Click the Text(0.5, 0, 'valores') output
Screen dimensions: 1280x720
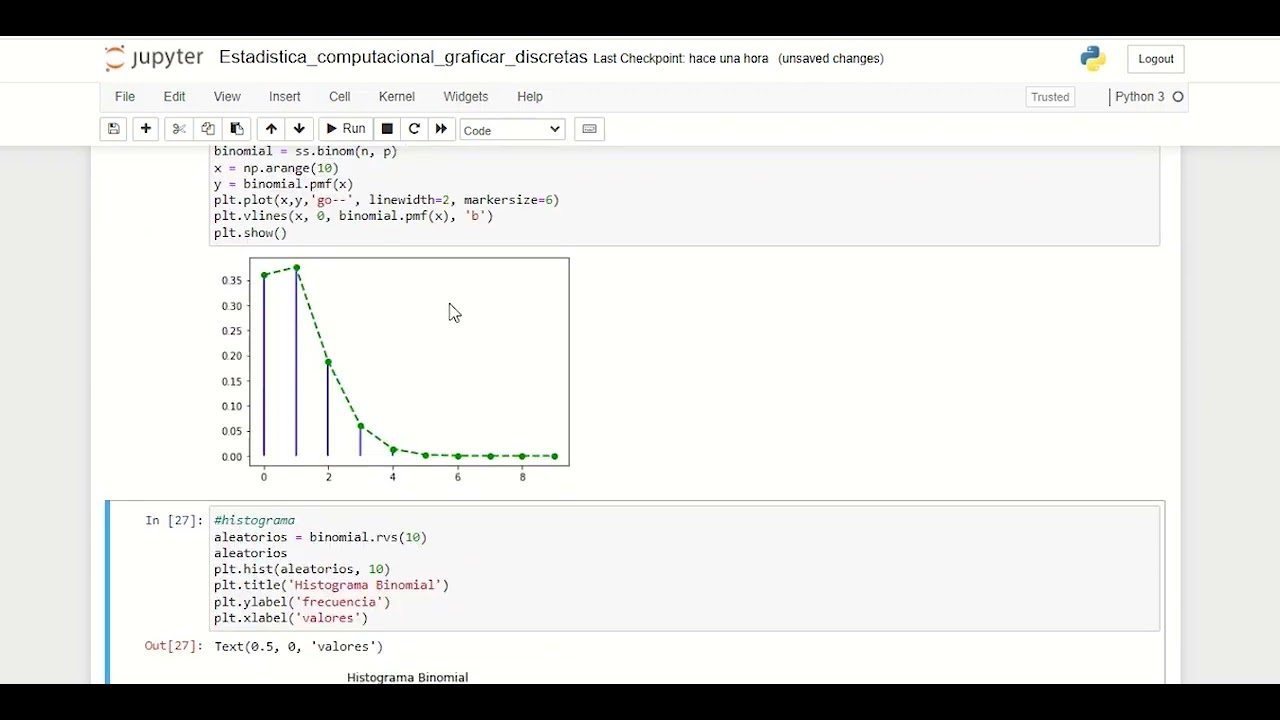click(x=298, y=646)
